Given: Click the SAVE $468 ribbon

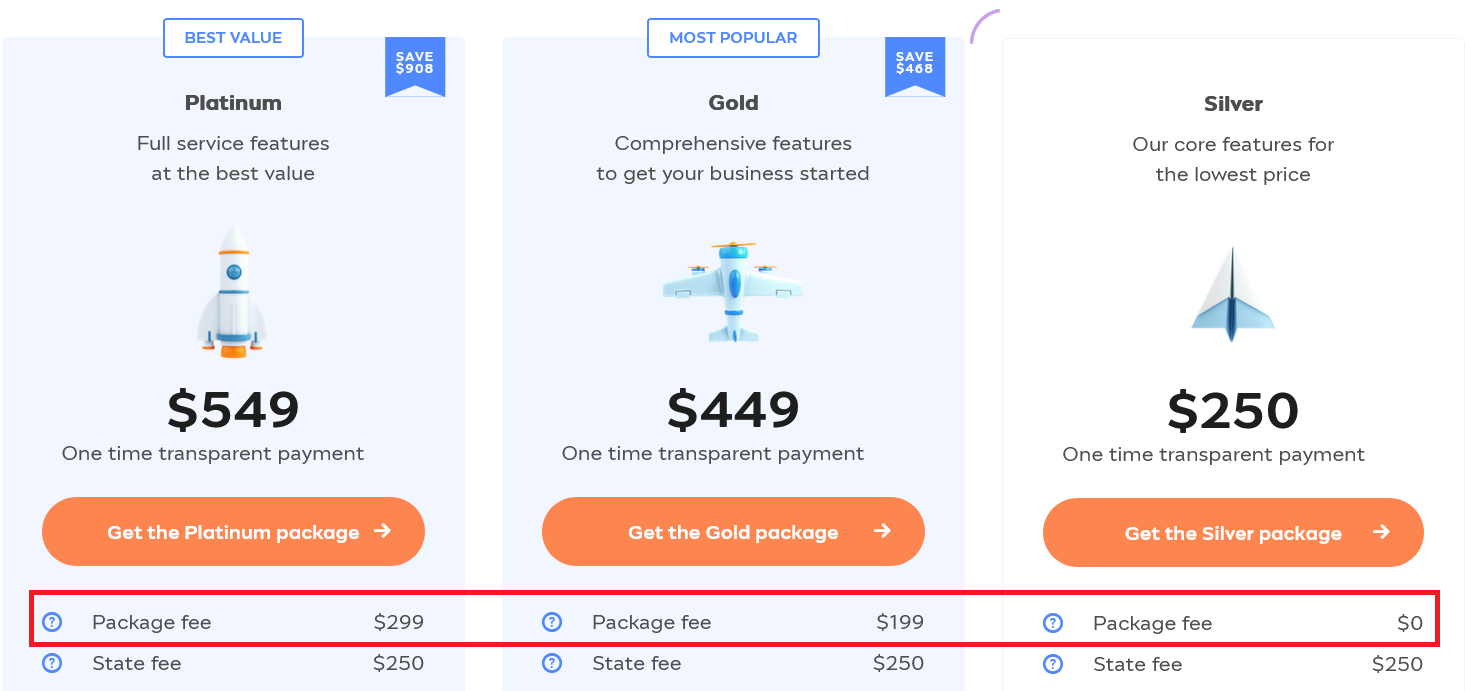Looking at the screenshot, I should click(x=915, y=67).
